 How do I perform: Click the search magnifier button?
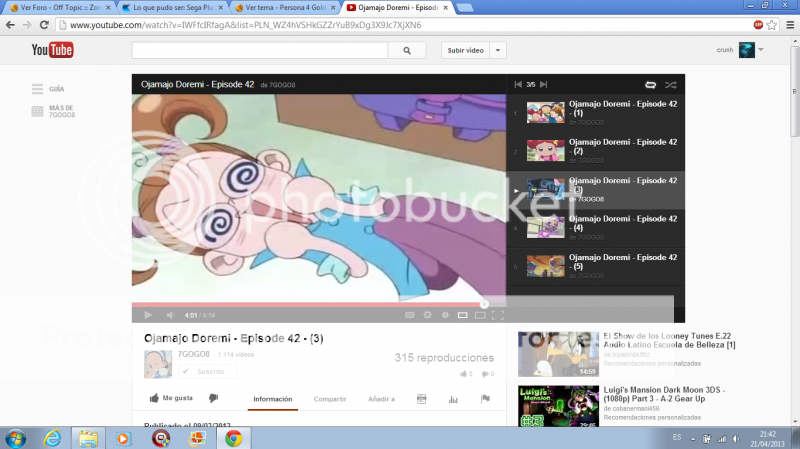point(407,51)
